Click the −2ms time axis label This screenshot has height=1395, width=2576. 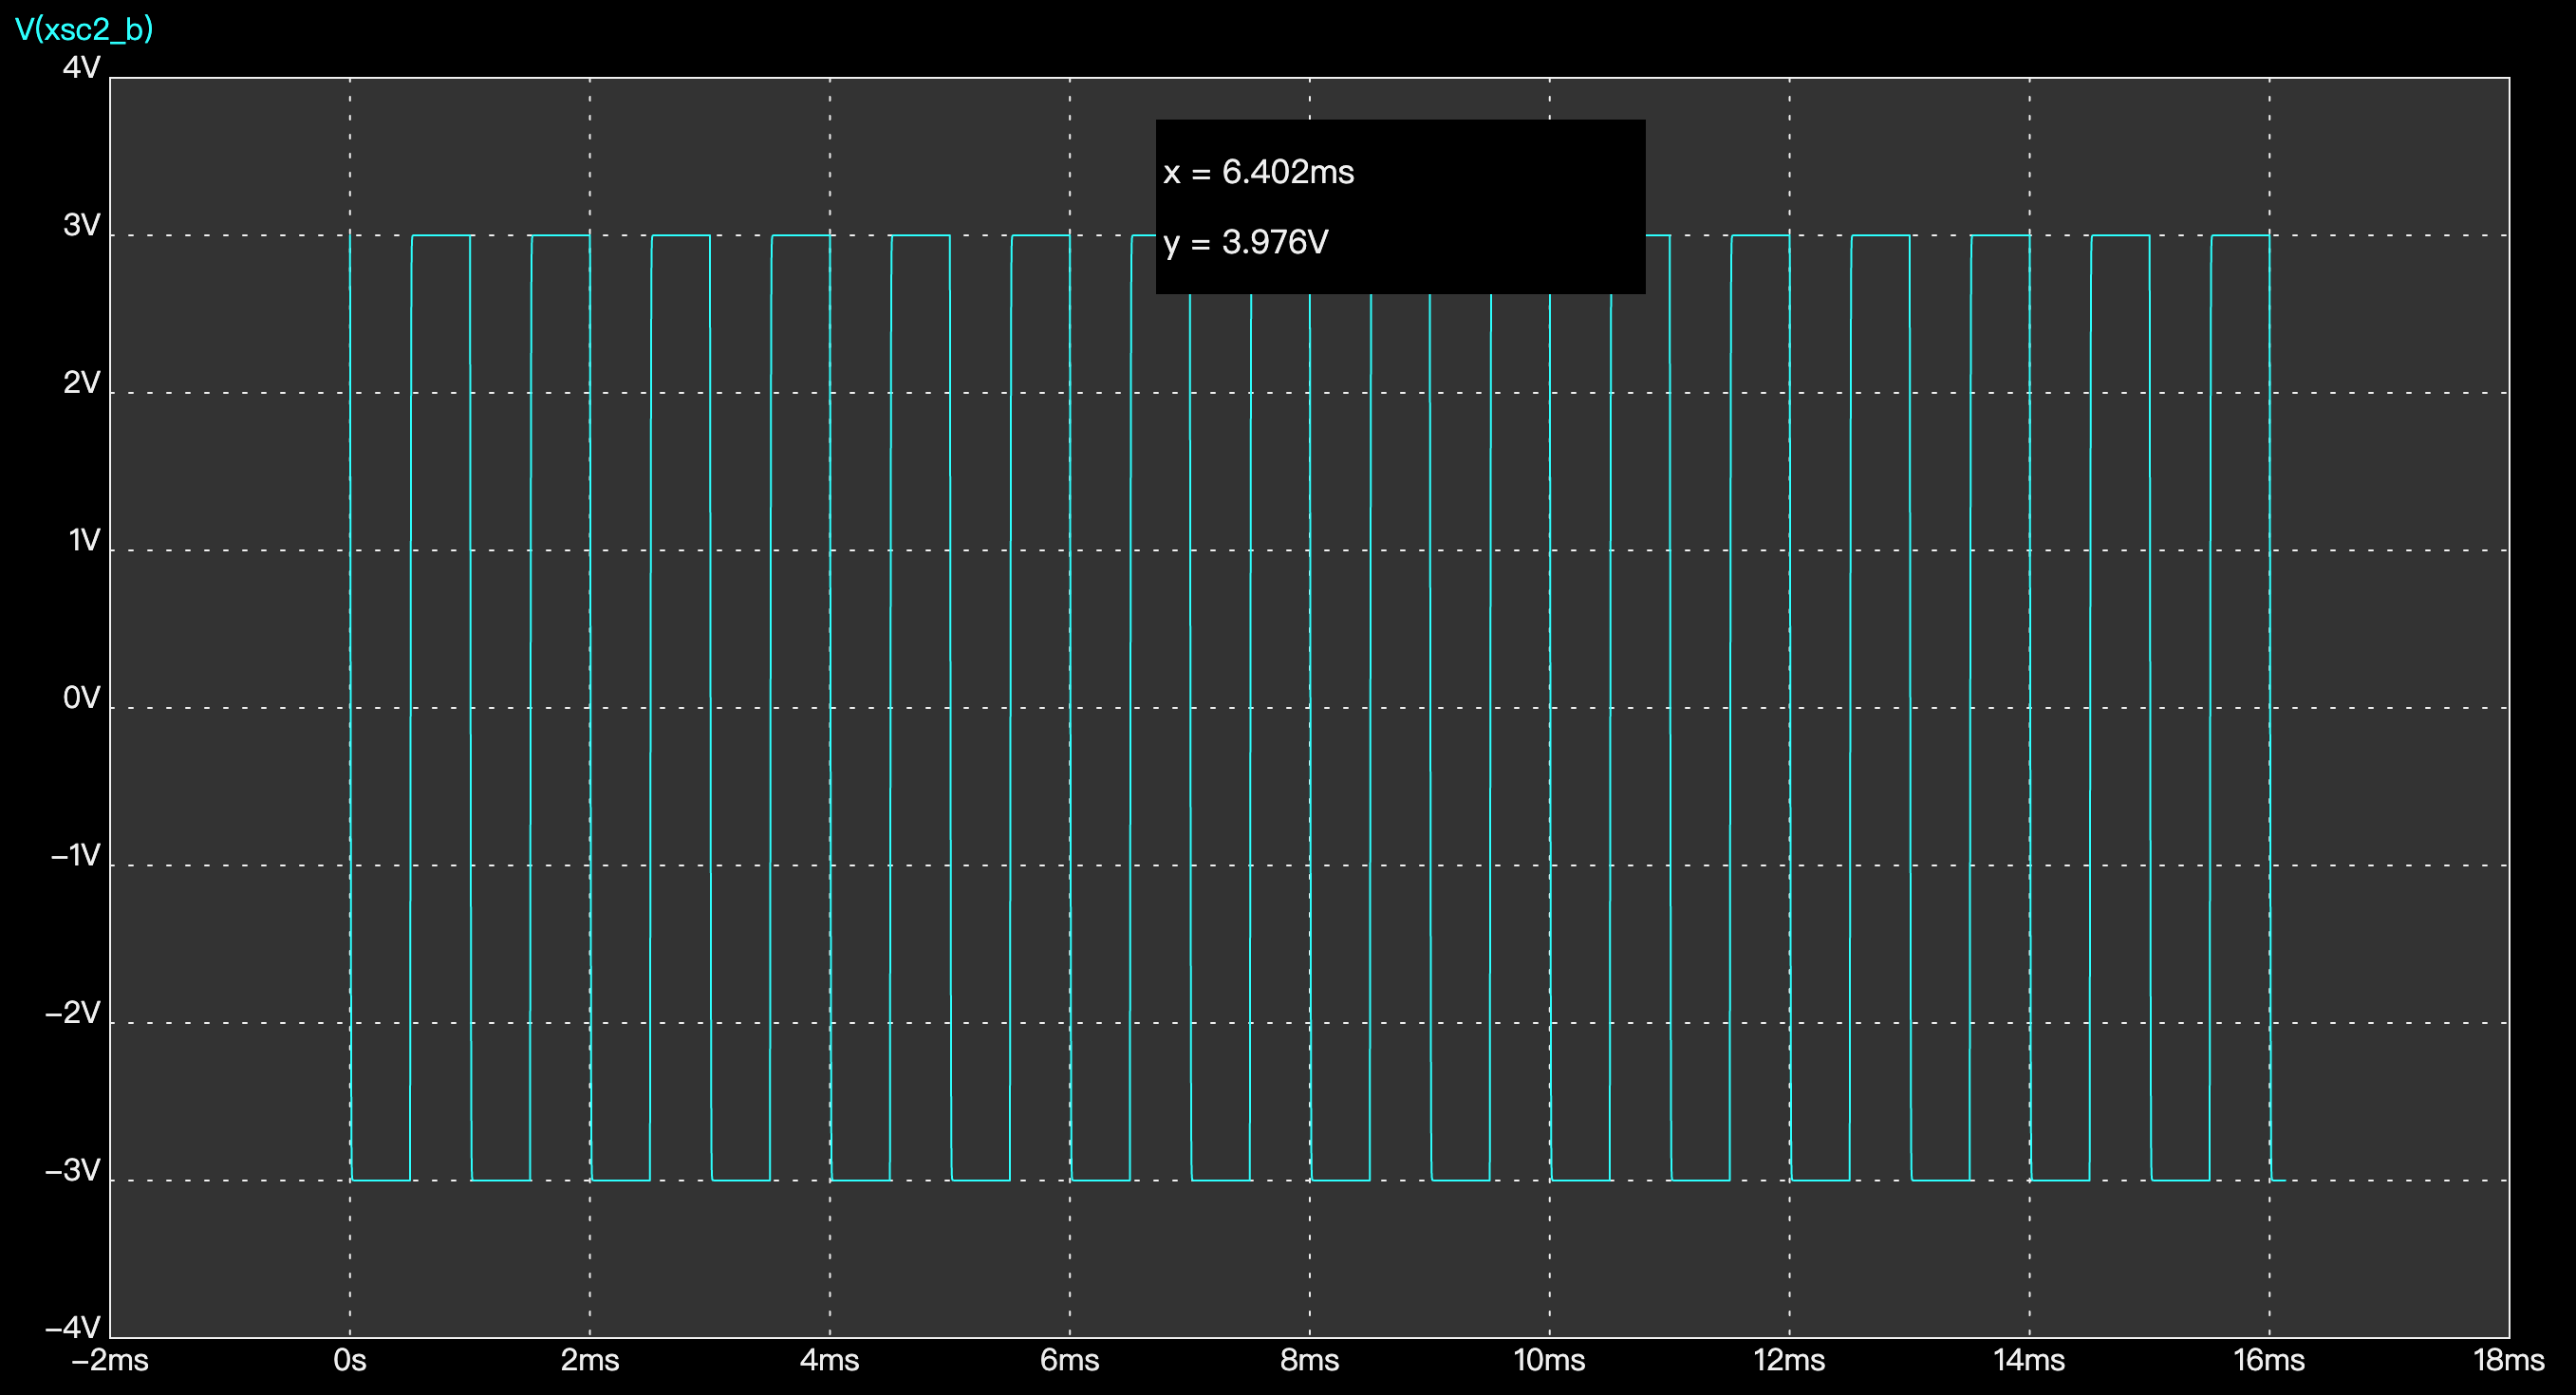point(110,1360)
